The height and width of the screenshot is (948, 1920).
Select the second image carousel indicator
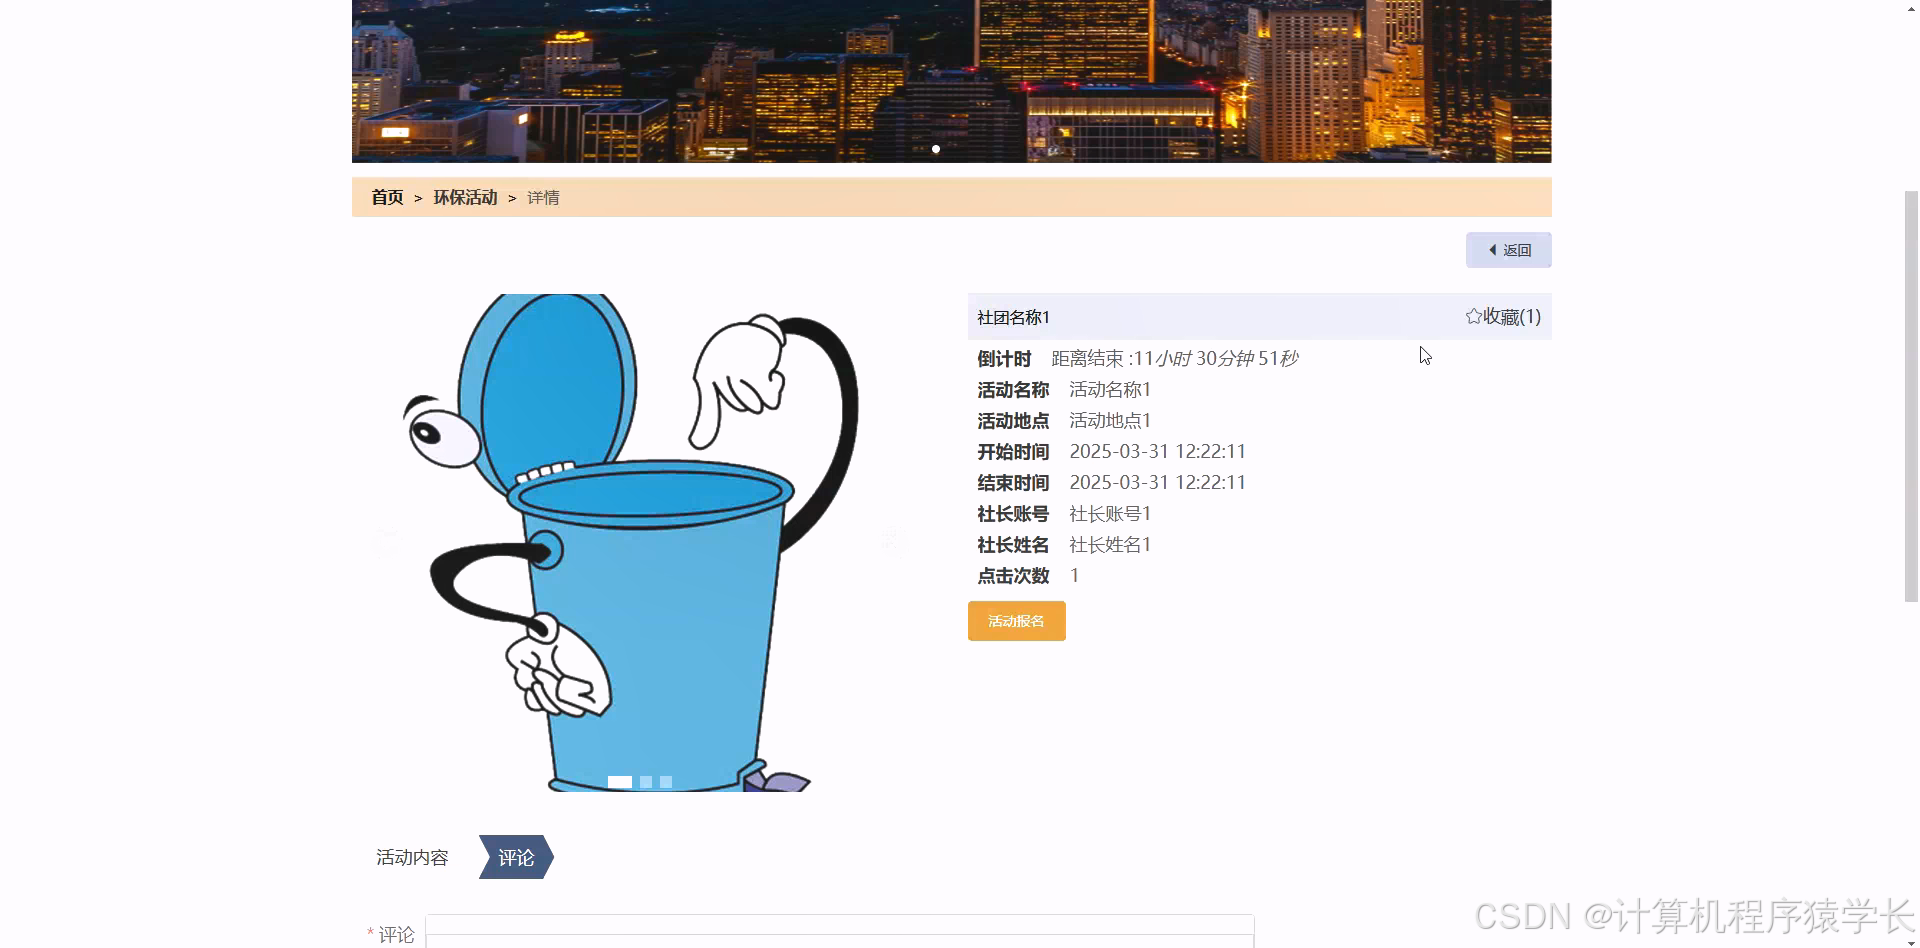(646, 782)
